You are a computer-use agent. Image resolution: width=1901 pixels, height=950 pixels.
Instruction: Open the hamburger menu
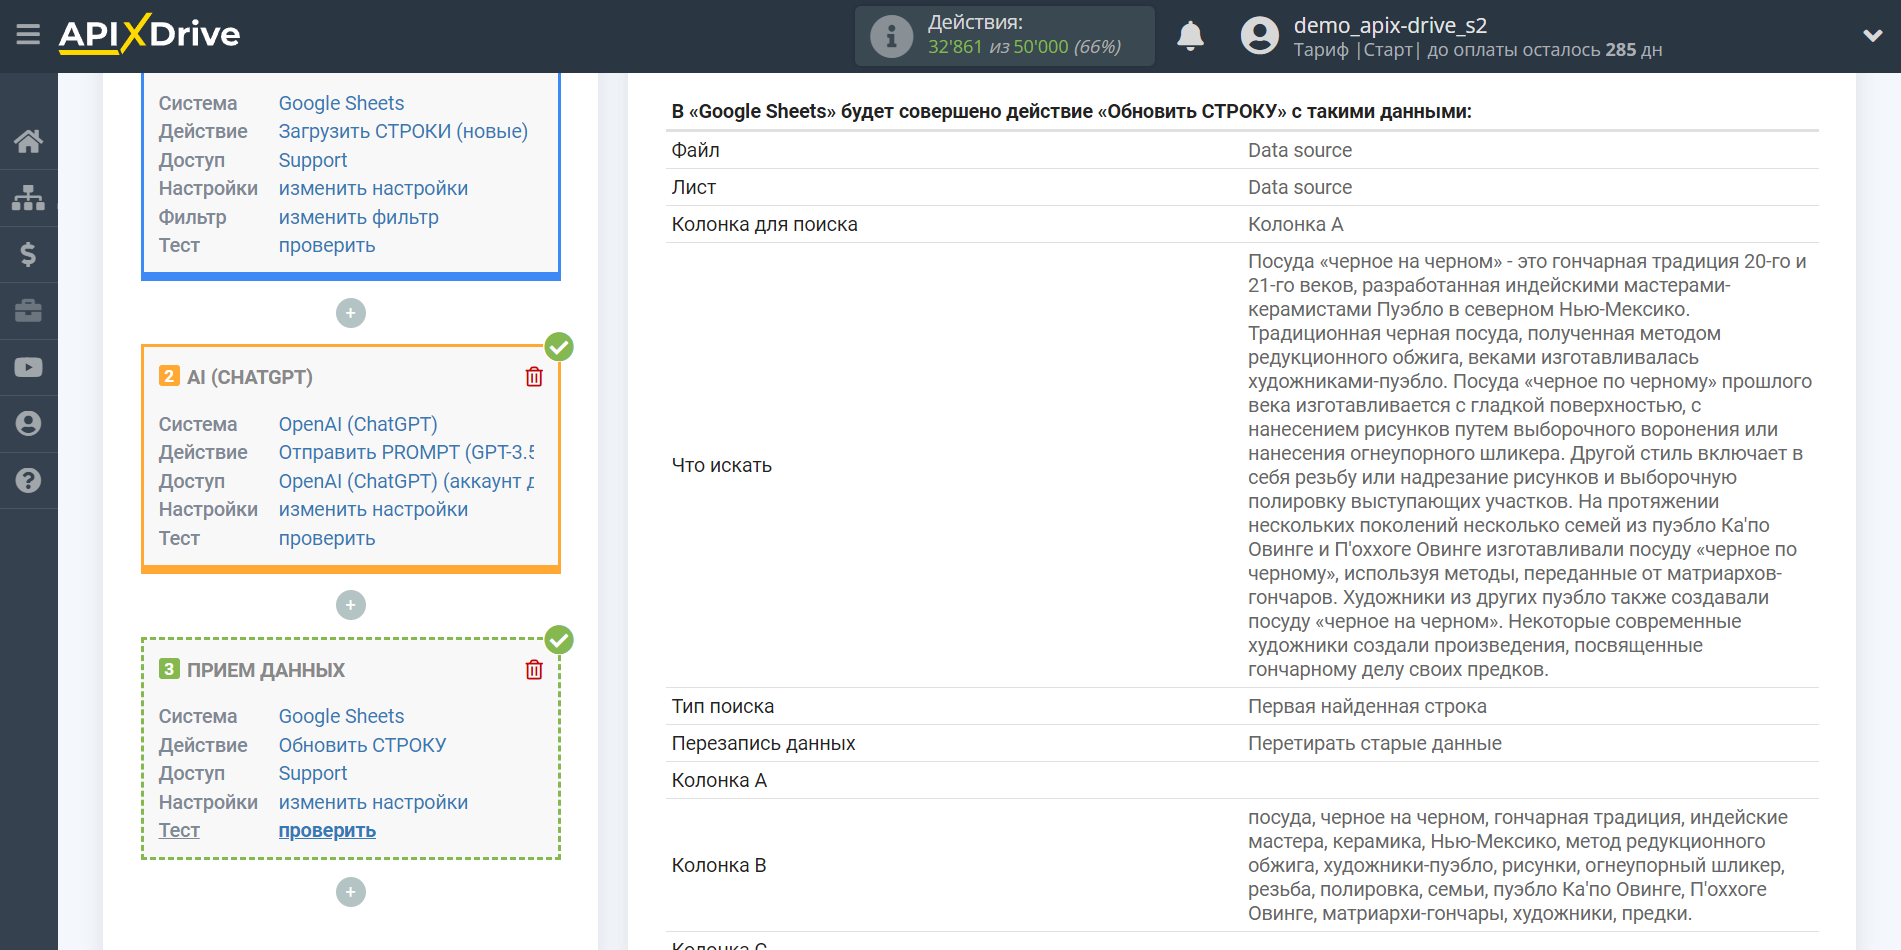tap(28, 35)
